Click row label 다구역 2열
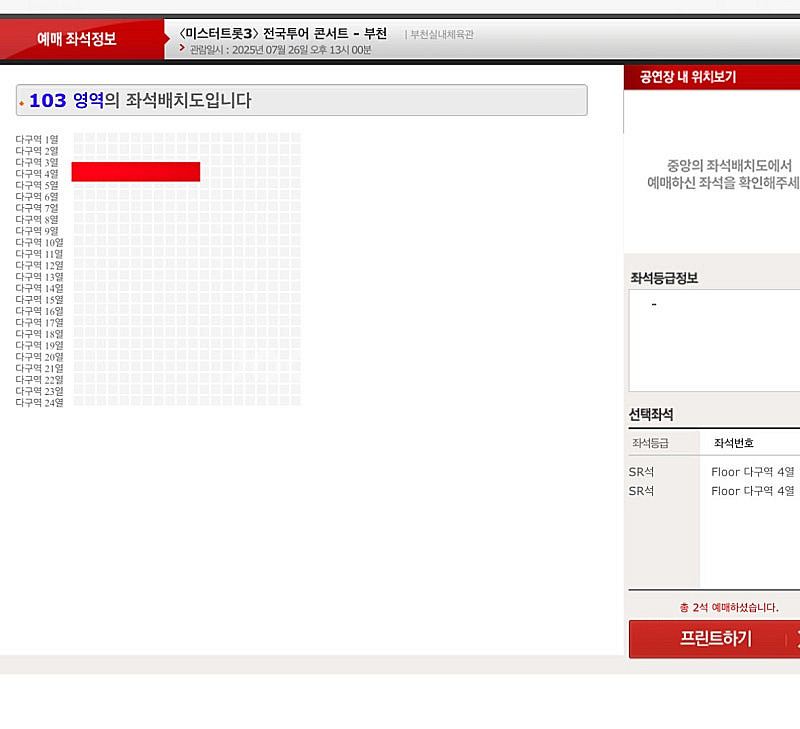The image size is (800, 729). tap(37, 151)
